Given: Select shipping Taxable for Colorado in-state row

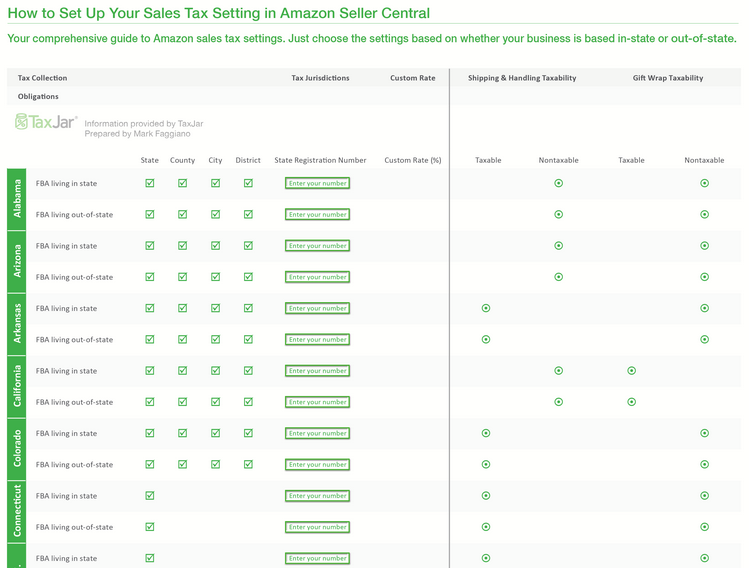Looking at the screenshot, I should pyautogui.click(x=486, y=433).
